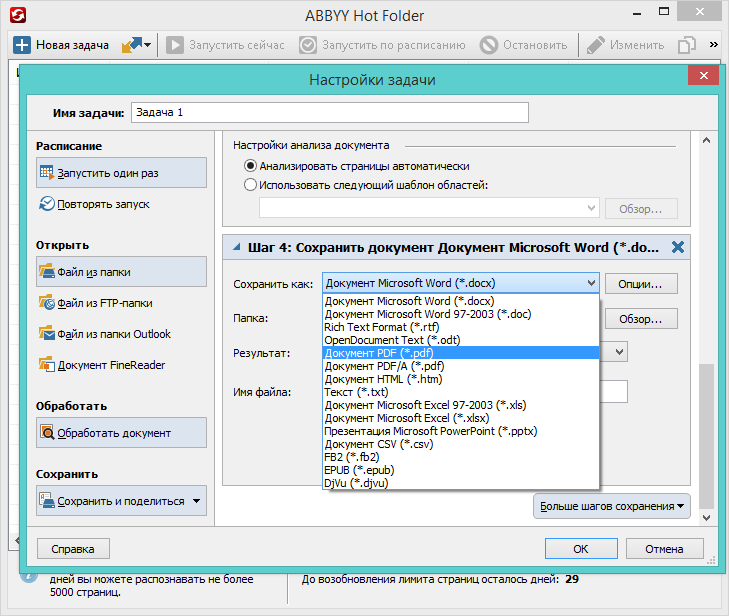
Task: Select HTML (*.htm) format
Action: coord(461,379)
